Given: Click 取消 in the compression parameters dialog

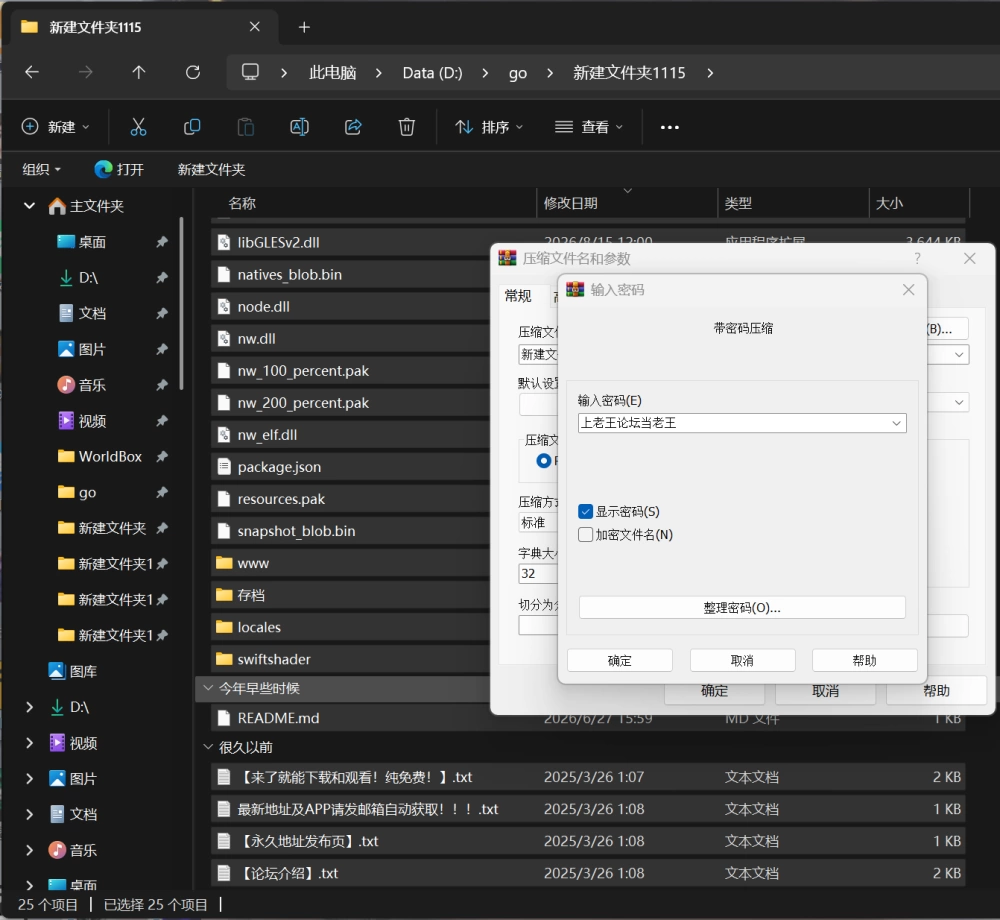Looking at the screenshot, I should coord(825,691).
